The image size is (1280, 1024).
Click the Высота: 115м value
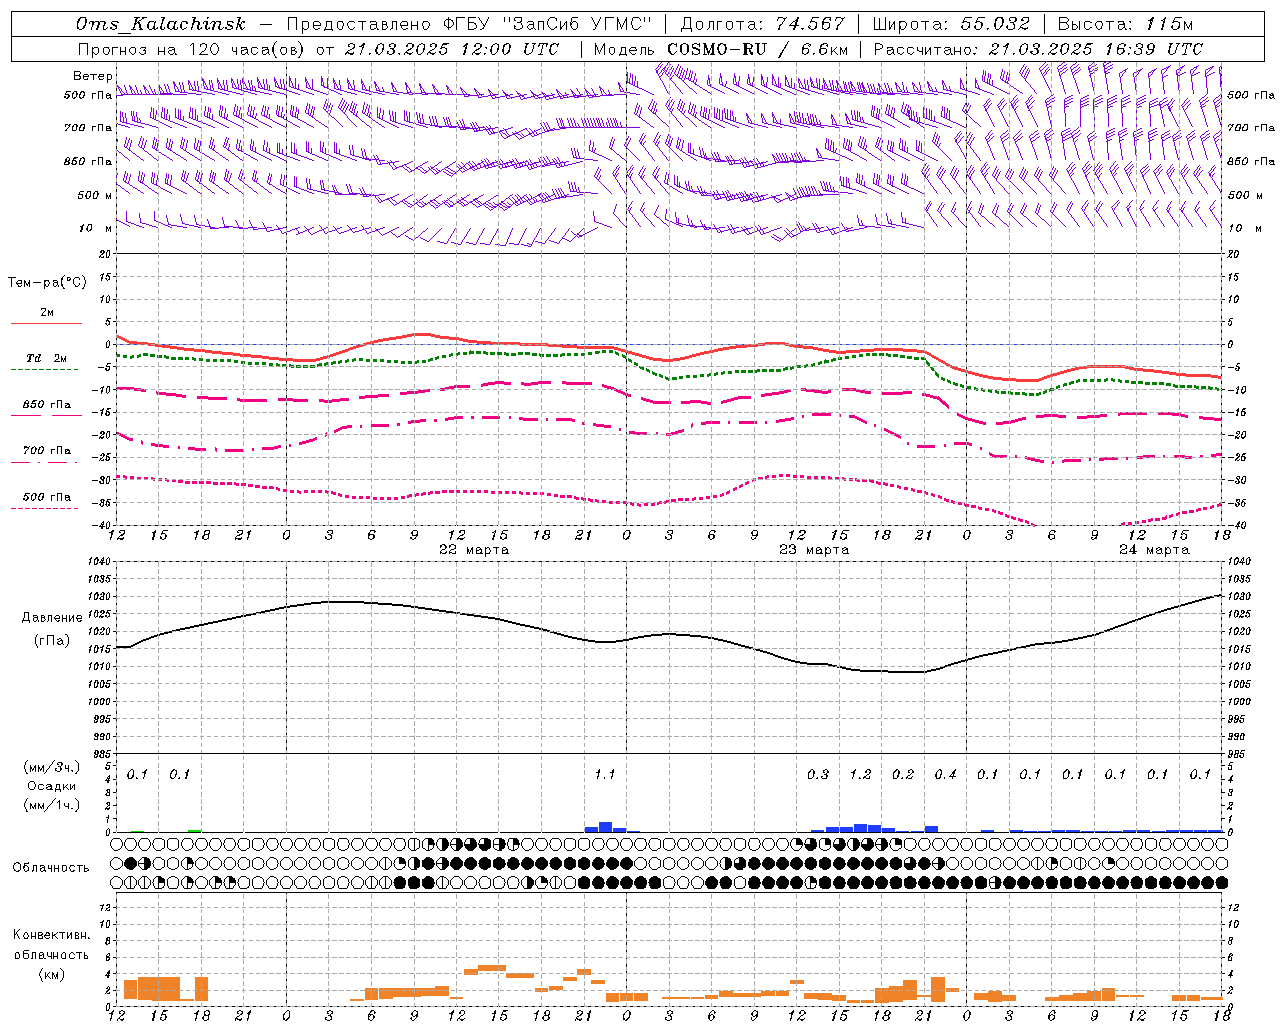tap(1125, 25)
